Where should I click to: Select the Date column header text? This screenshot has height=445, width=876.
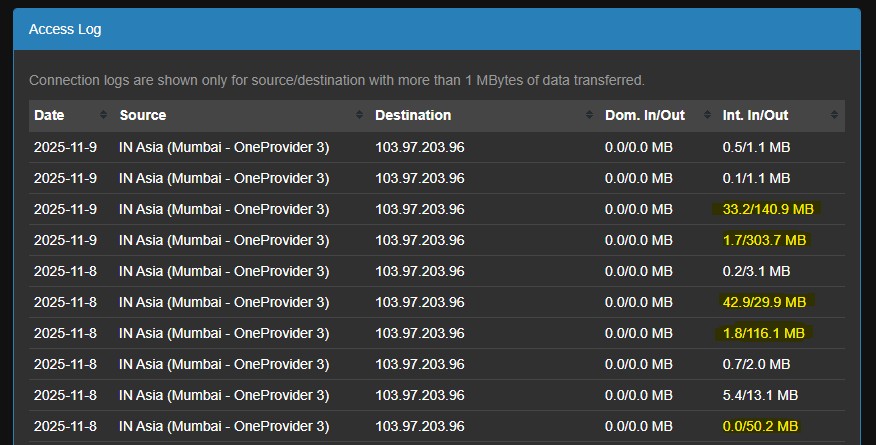(49, 116)
